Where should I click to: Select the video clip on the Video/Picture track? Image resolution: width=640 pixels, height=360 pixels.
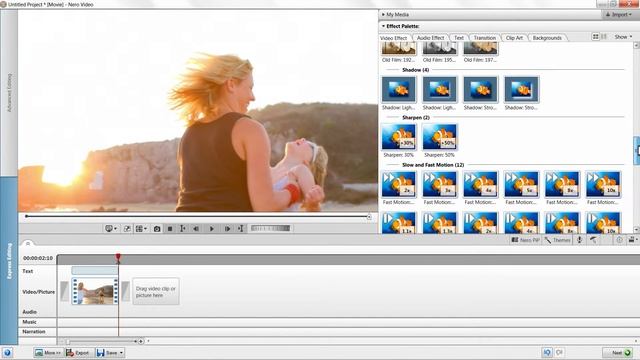click(95, 291)
